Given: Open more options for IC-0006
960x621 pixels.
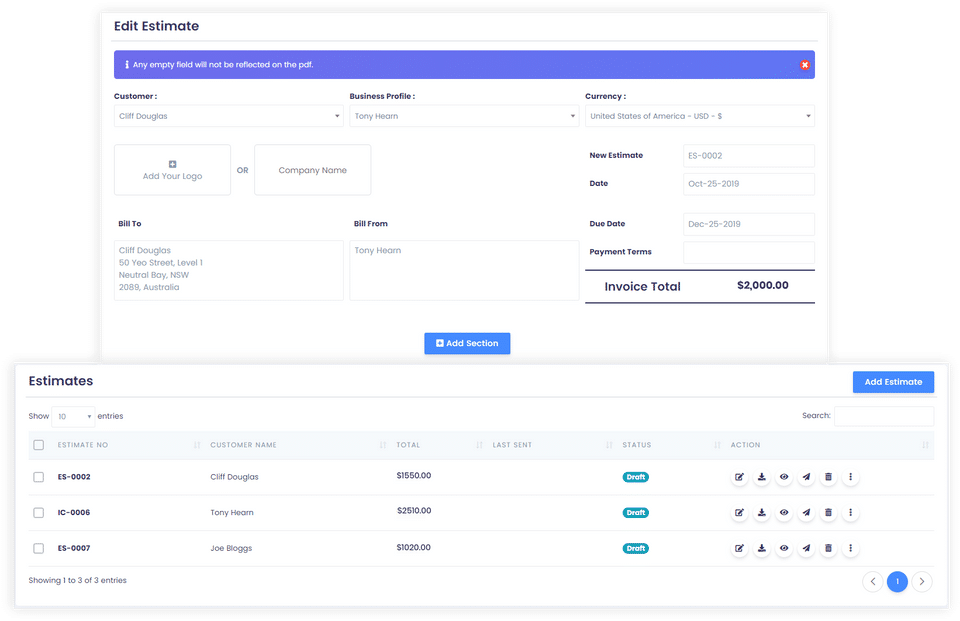Looking at the screenshot, I should pyautogui.click(x=850, y=513).
